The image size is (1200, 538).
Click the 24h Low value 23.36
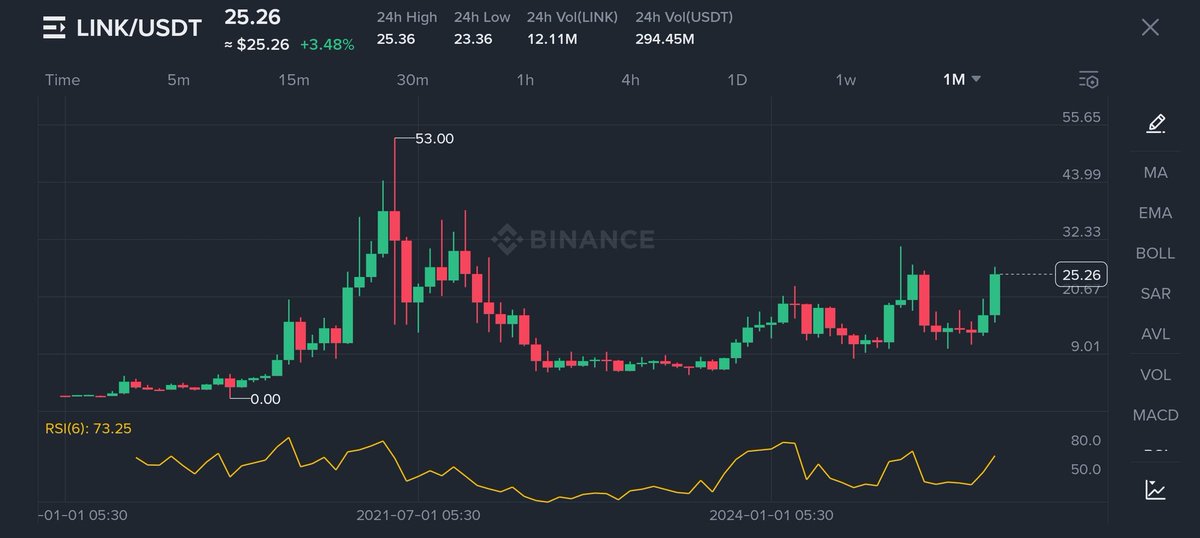coord(473,39)
